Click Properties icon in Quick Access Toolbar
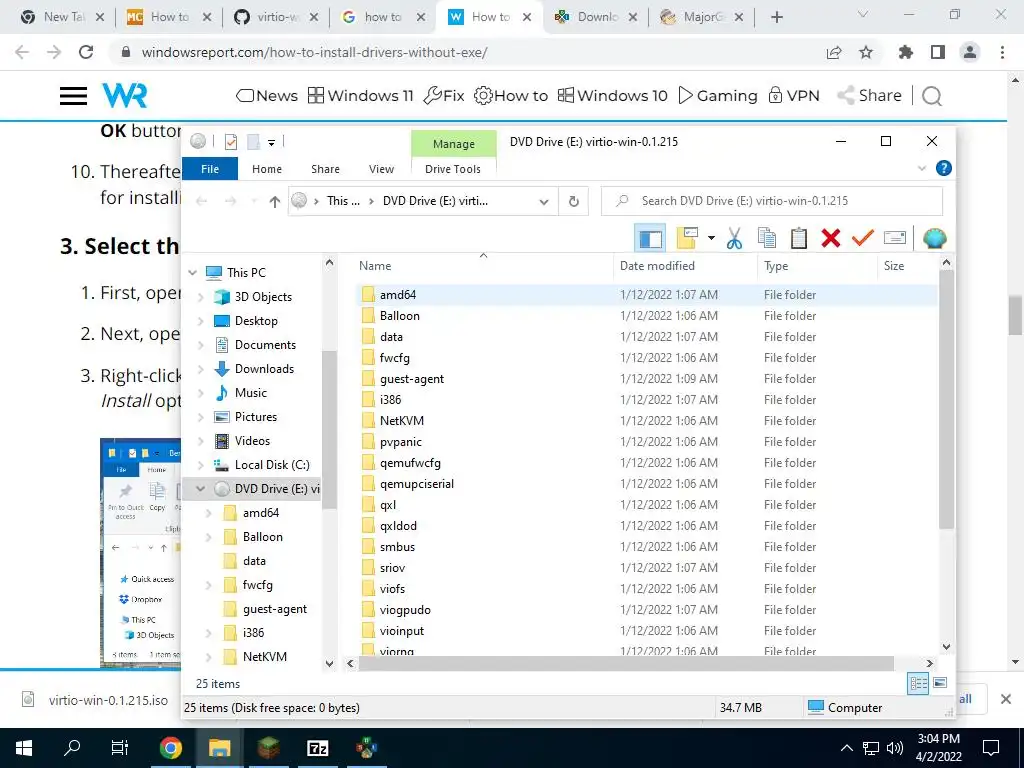 [231, 142]
